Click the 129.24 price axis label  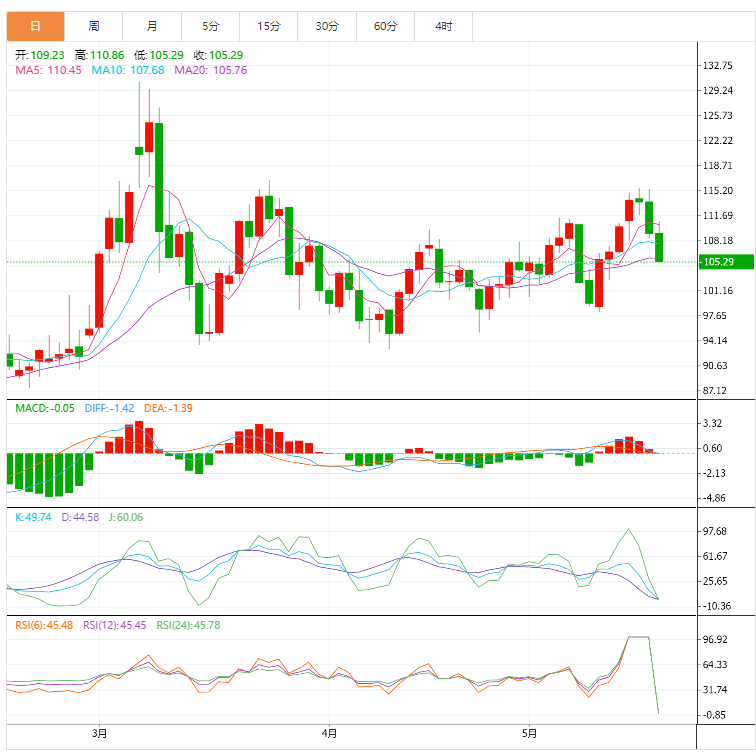point(717,91)
